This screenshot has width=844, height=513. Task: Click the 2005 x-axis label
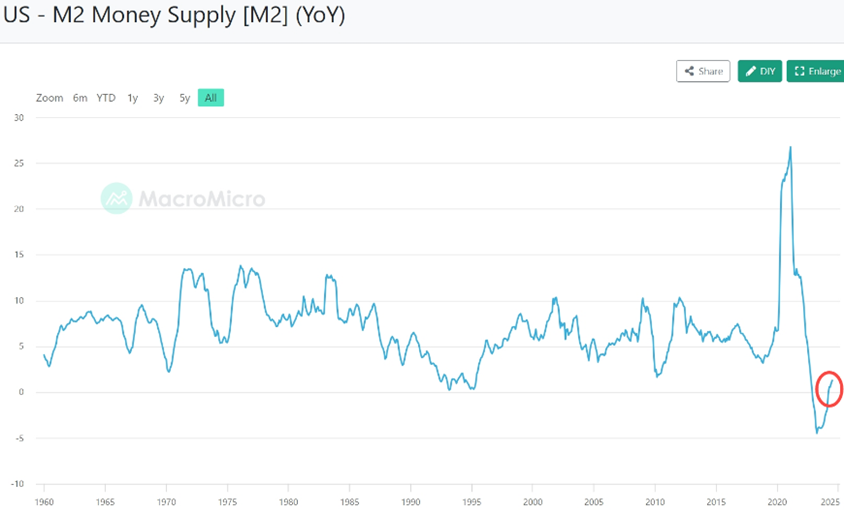point(594,502)
